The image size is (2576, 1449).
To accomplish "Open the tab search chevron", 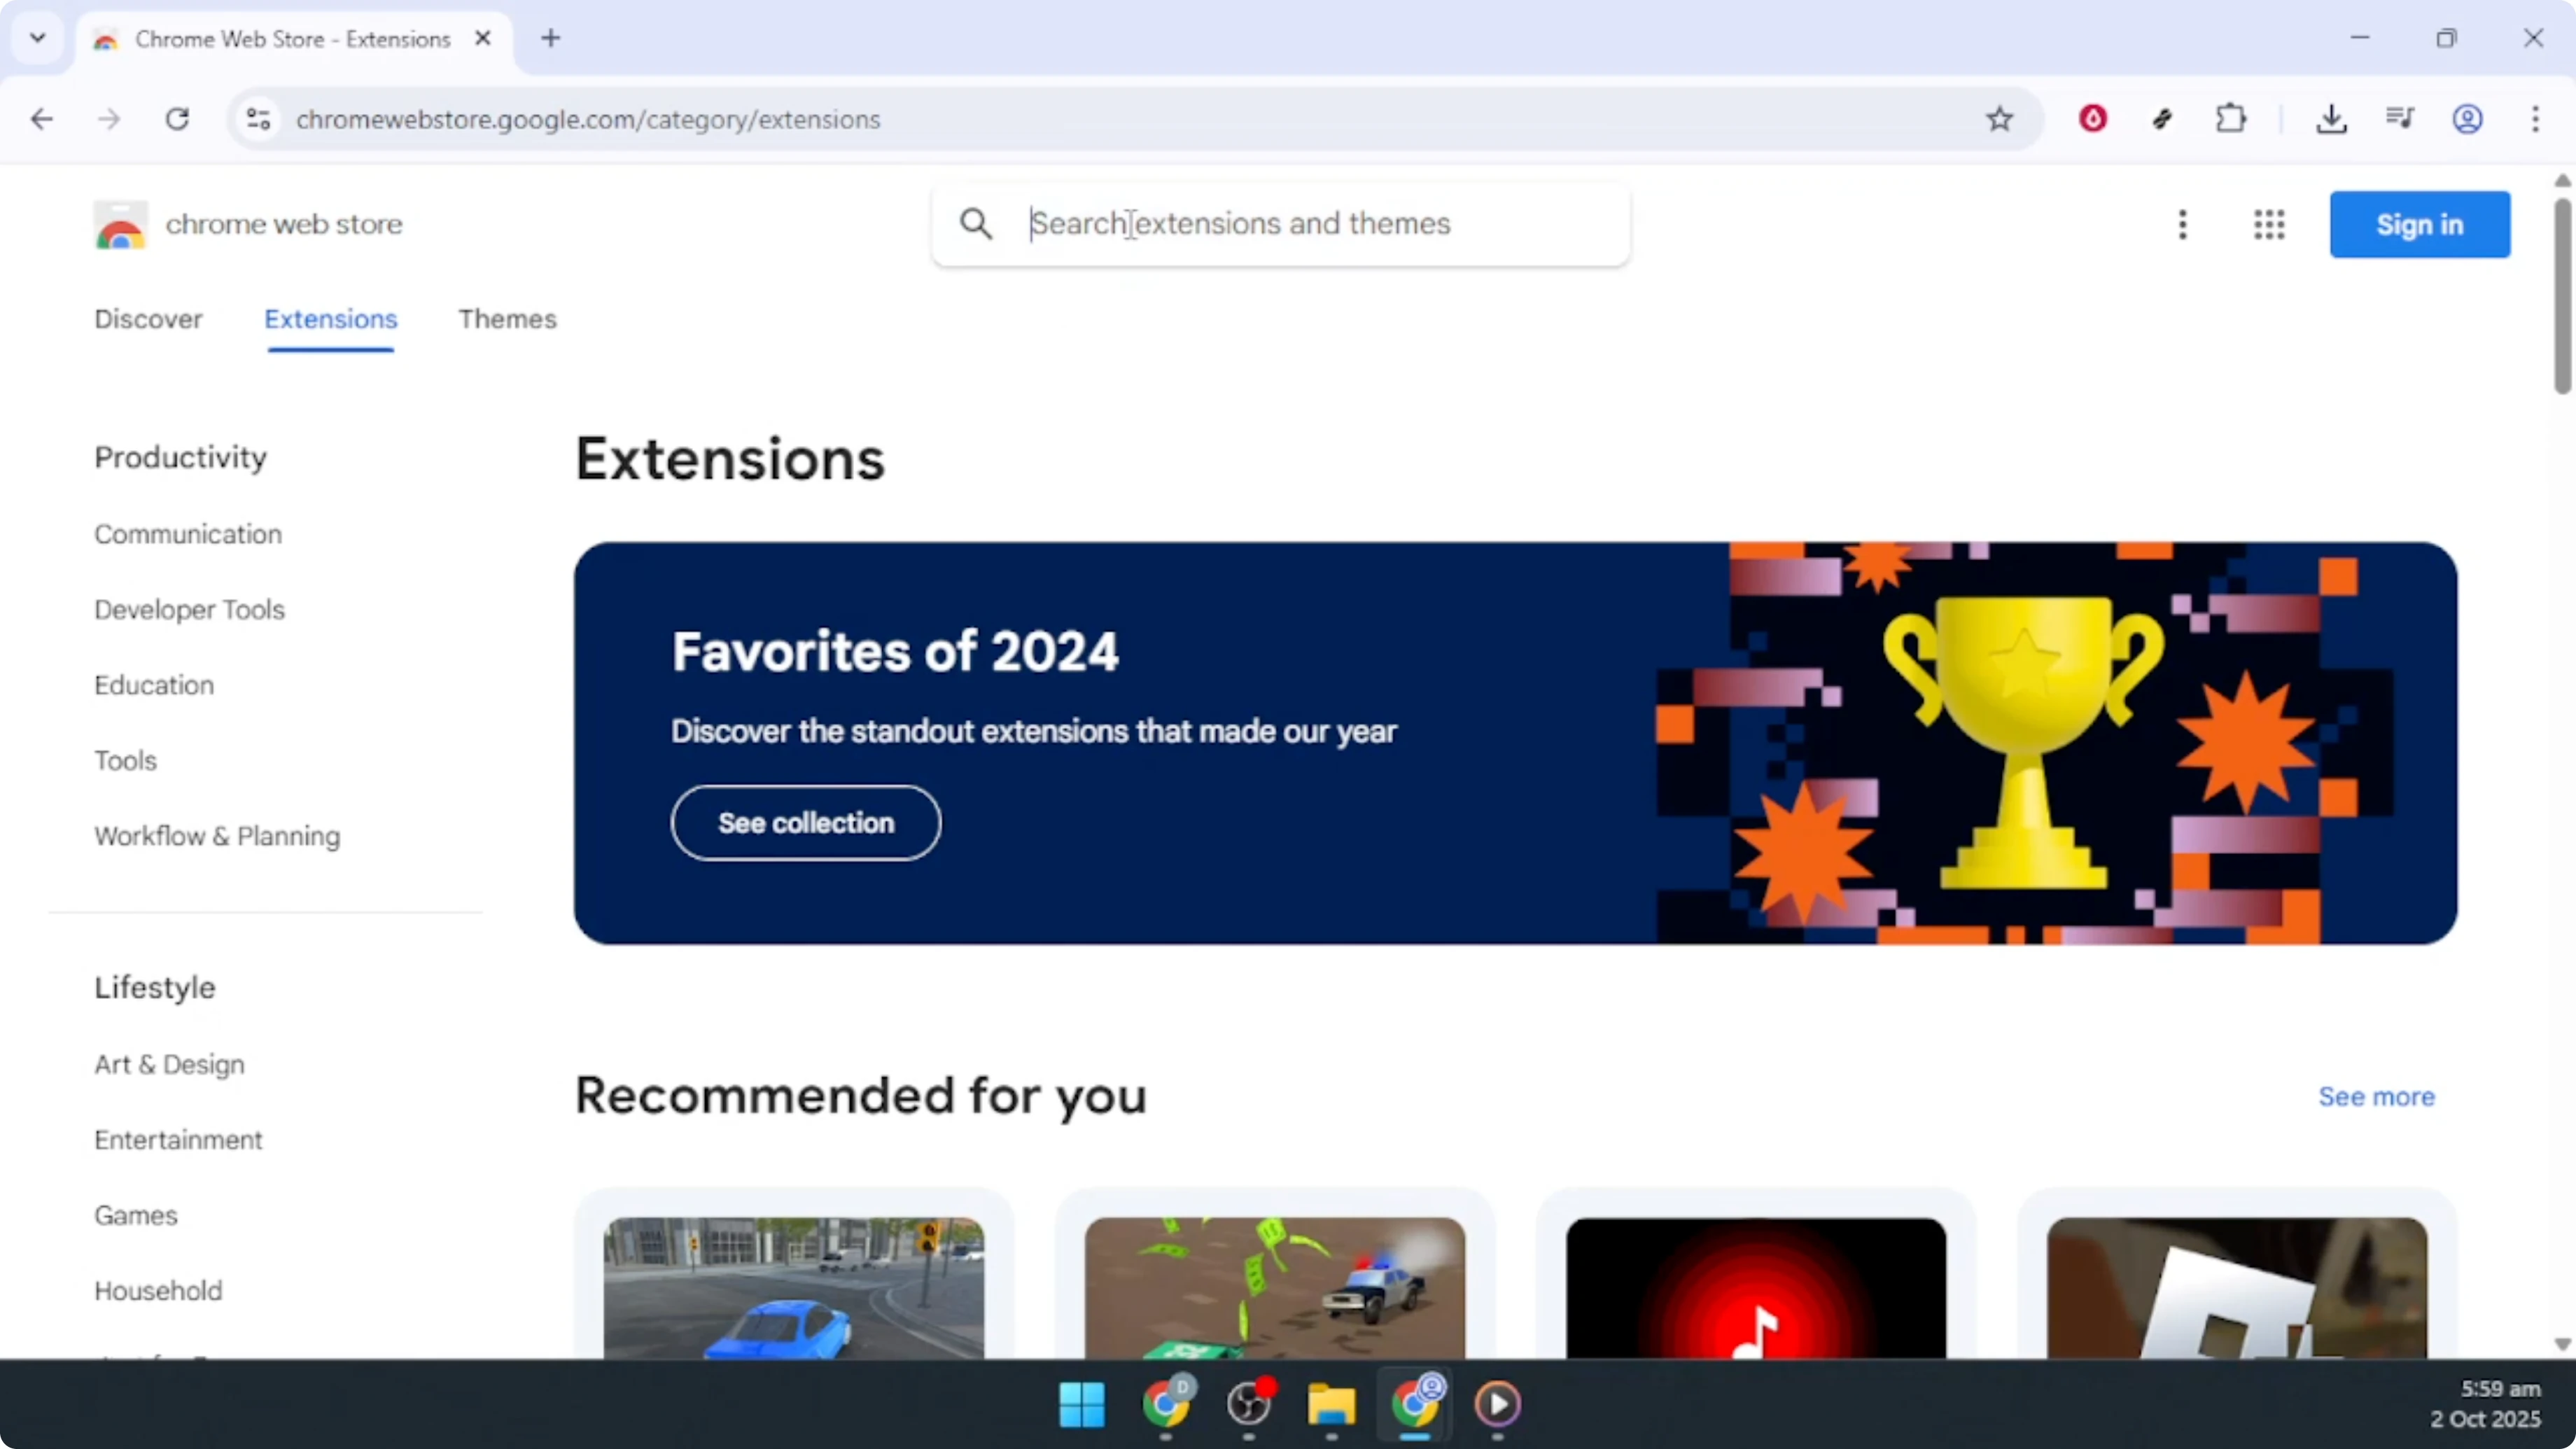I will pos(38,38).
